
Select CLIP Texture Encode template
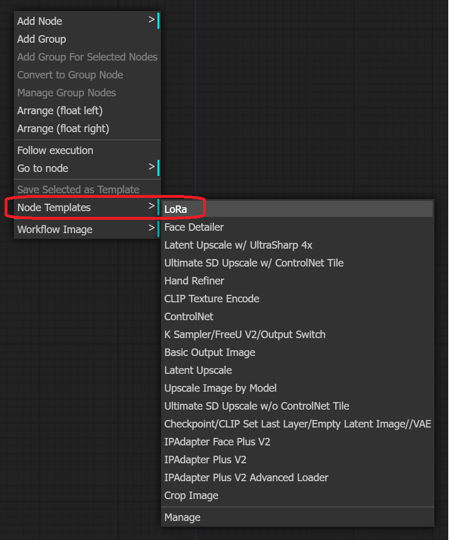(297, 299)
